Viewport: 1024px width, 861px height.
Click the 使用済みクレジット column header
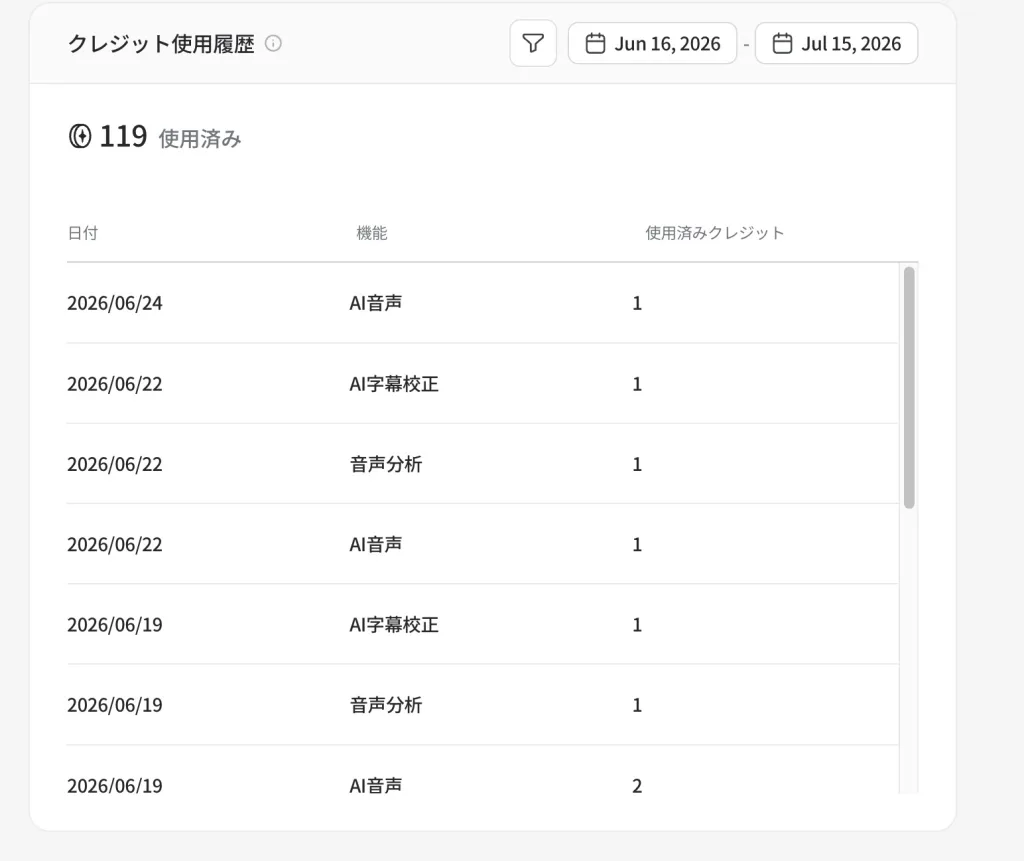714,233
